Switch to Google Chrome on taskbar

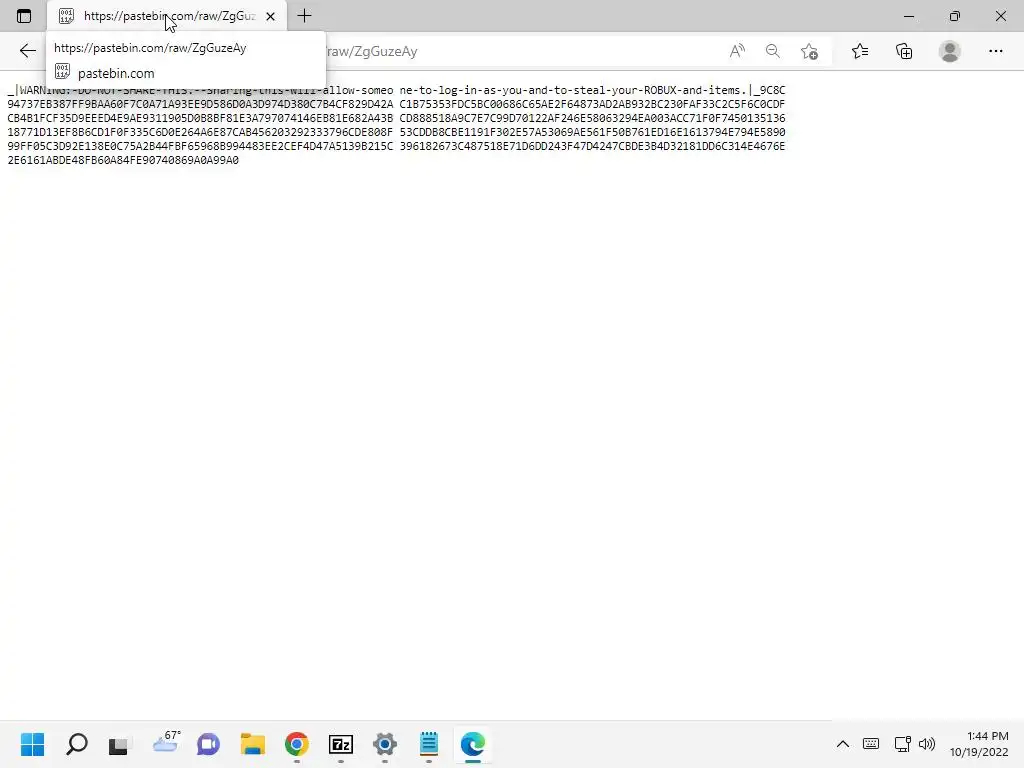pyautogui.click(x=296, y=744)
